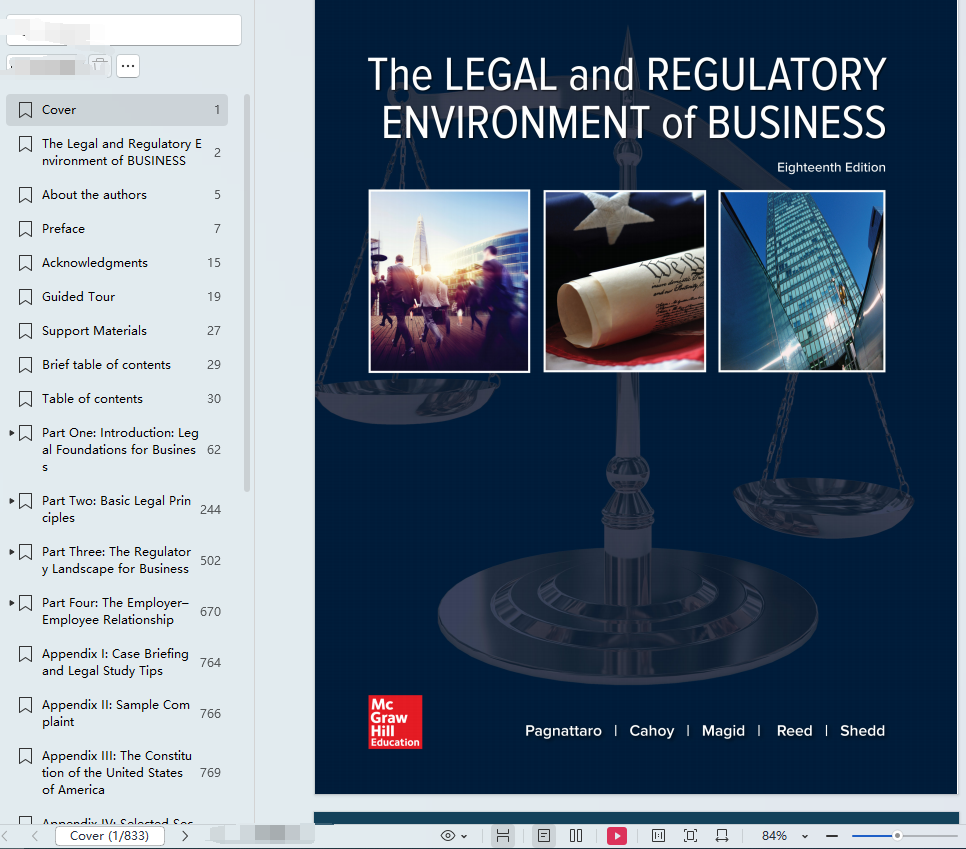The width and height of the screenshot is (966, 849).
Task: Expand the Part One bookmark section
Action: 12,433
